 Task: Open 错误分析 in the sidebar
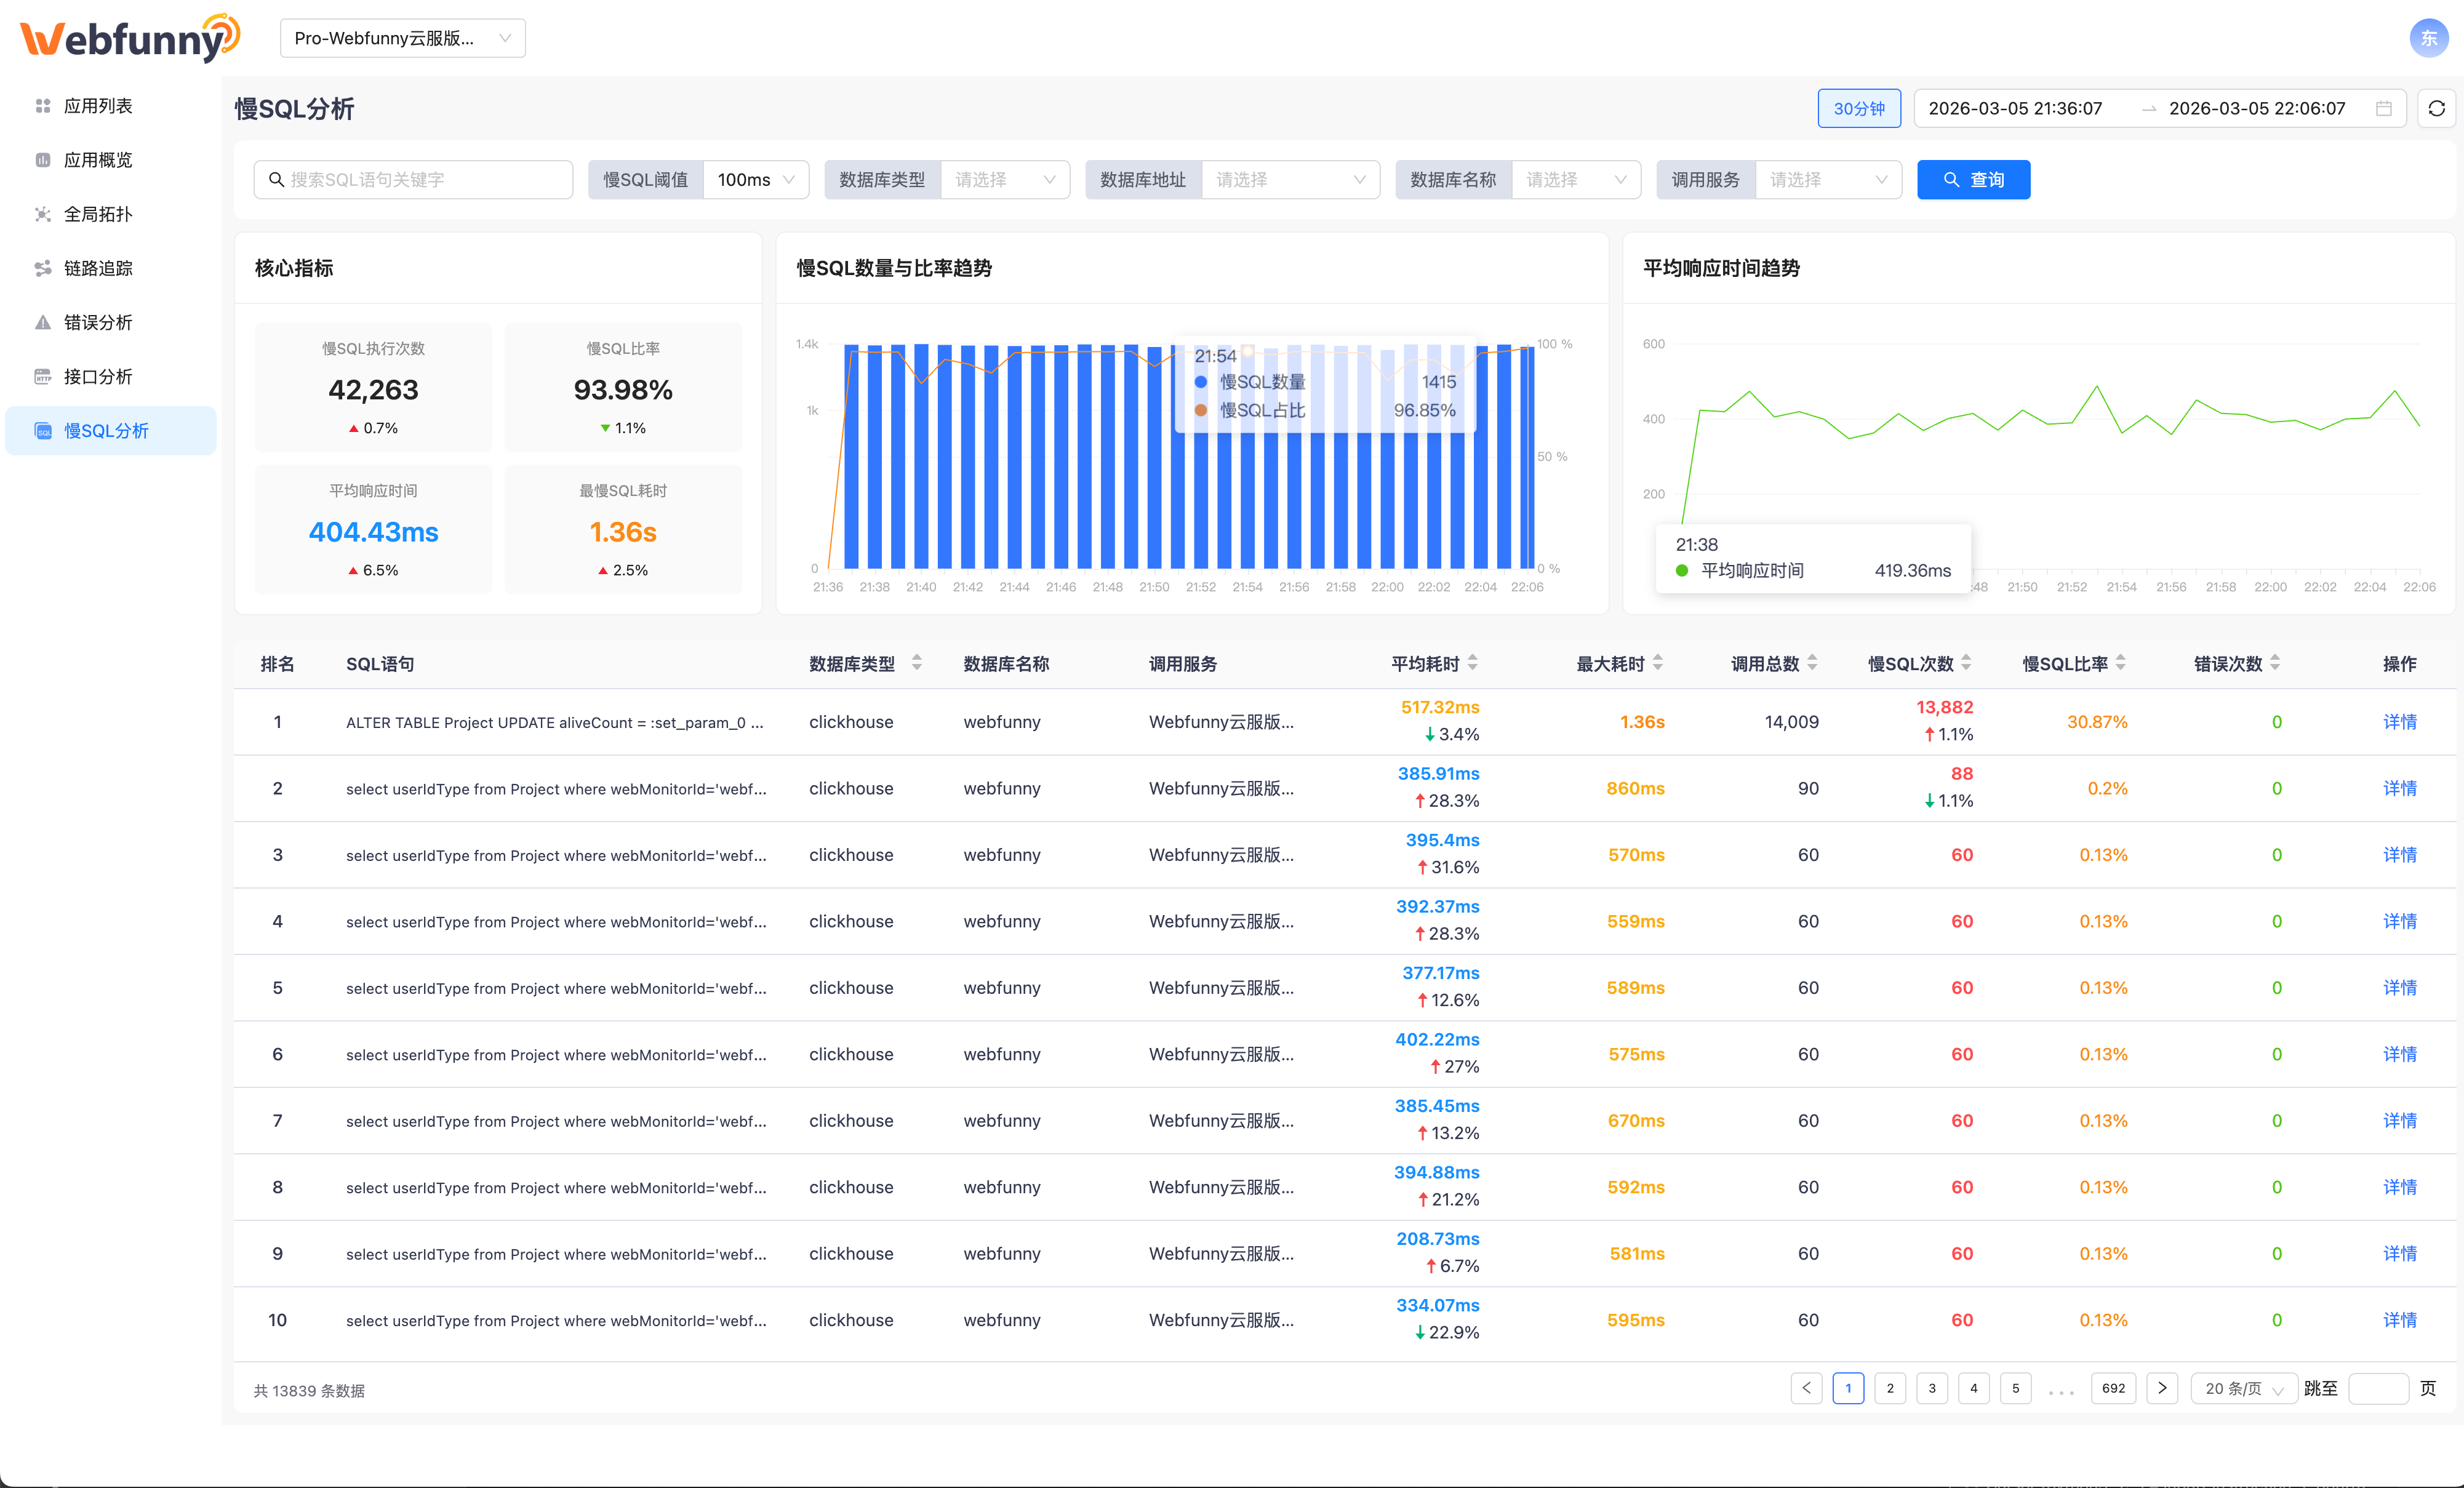tap(98, 322)
